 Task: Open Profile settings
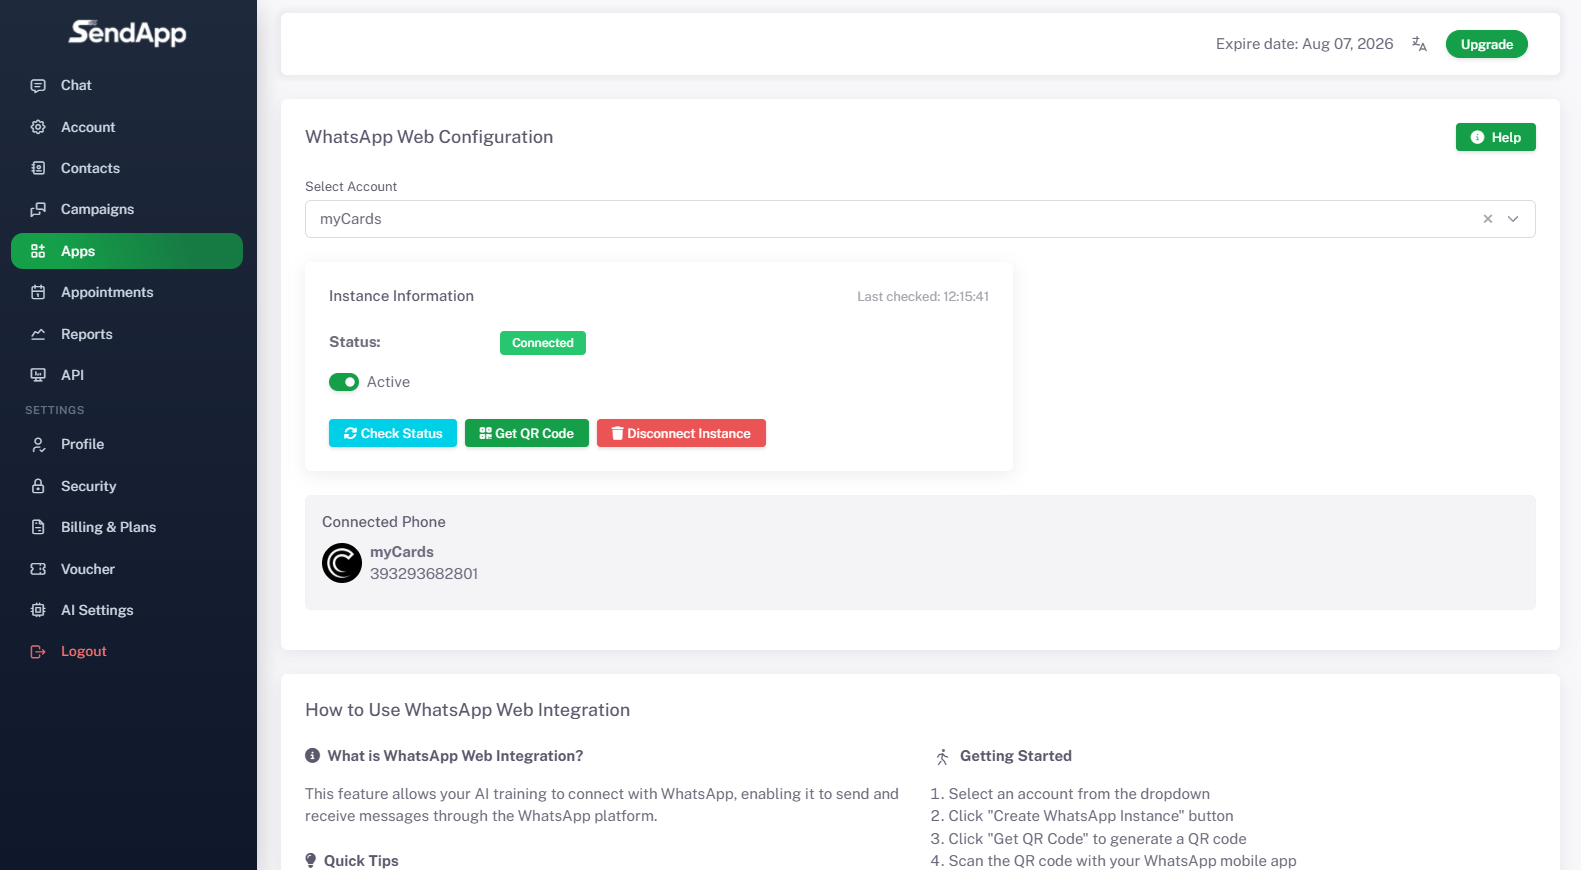(x=127, y=444)
